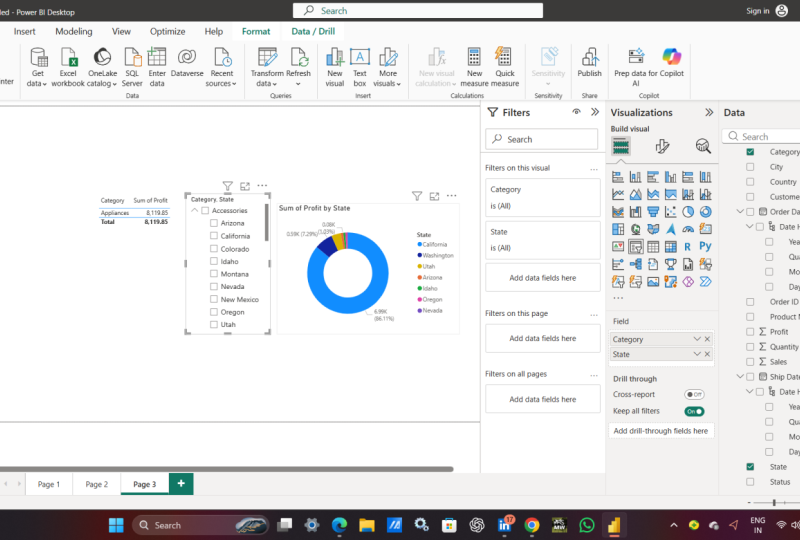800x540 pixels.
Task: Select the funnel chart visual type
Action: pos(653,212)
